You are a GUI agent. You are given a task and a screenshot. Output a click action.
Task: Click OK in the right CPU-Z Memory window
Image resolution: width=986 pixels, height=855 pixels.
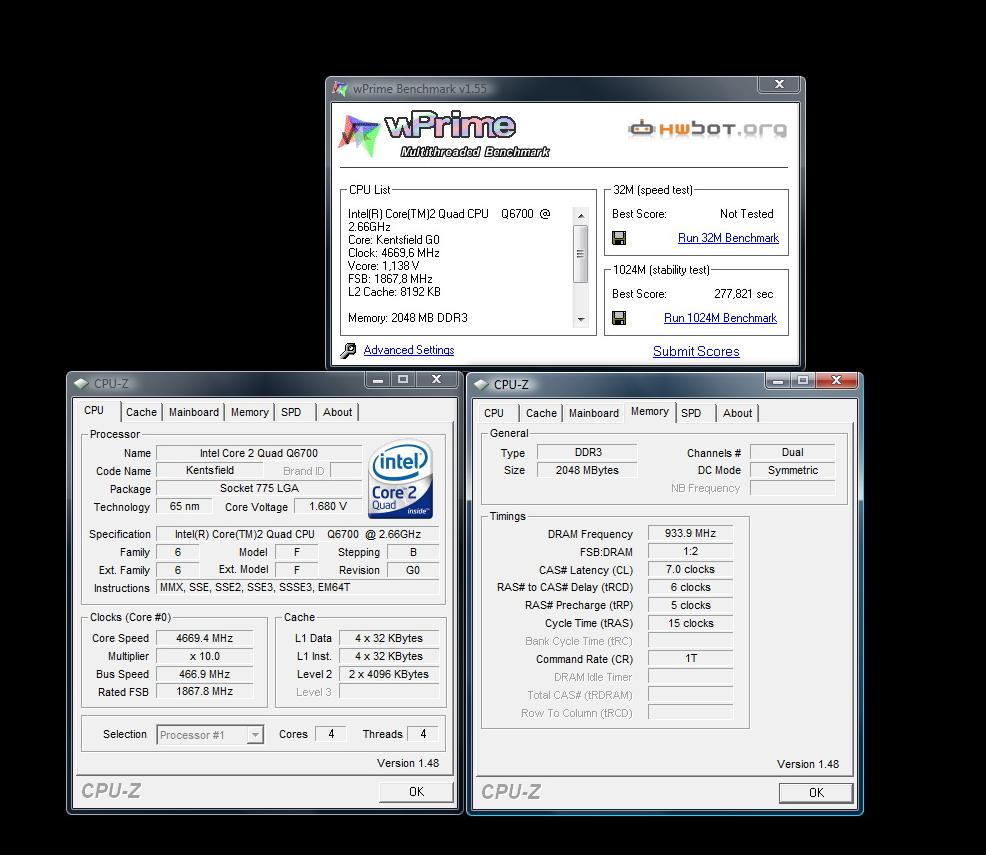click(x=816, y=793)
